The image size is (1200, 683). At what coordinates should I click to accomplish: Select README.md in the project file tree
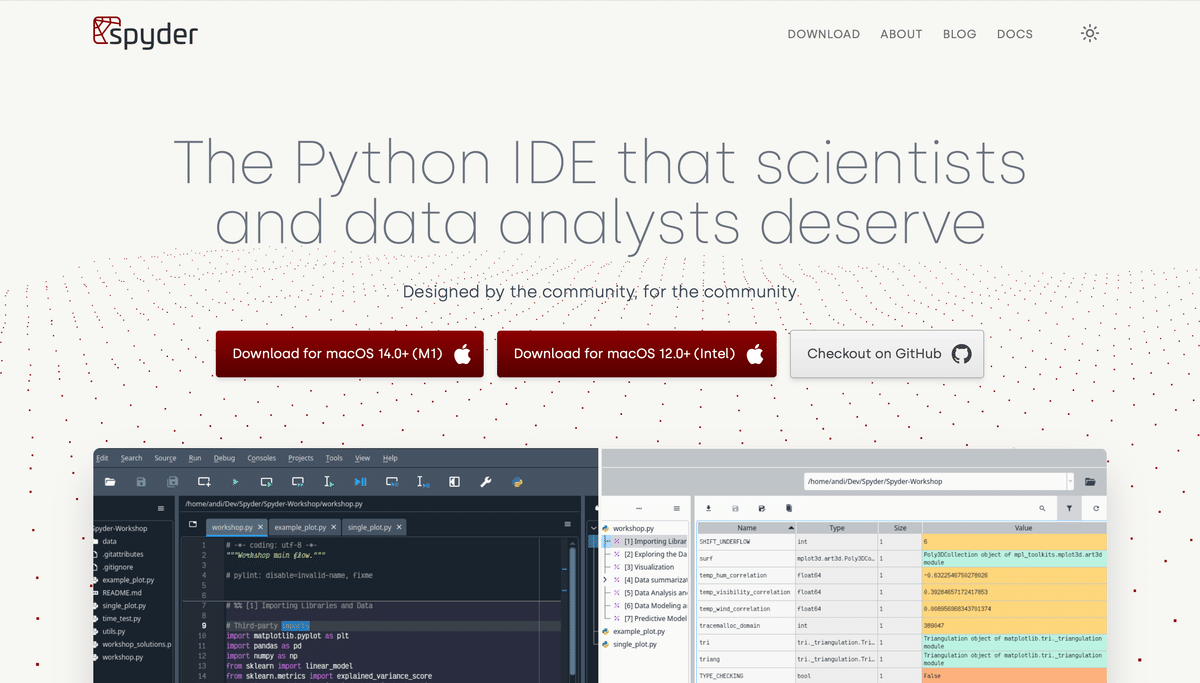pyautogui.click(x=122, y=592)
